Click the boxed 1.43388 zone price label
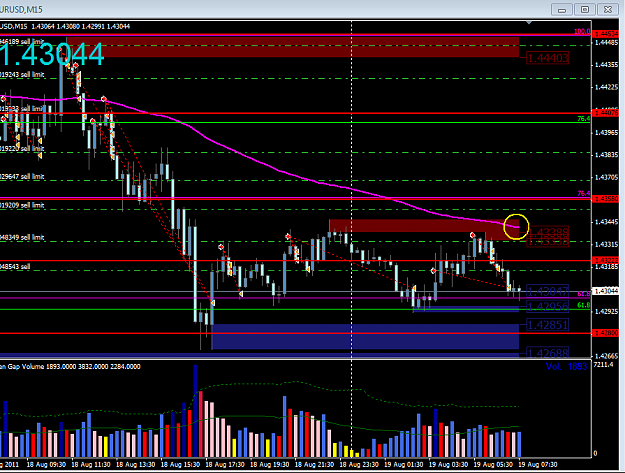 (x=549, y=232)
